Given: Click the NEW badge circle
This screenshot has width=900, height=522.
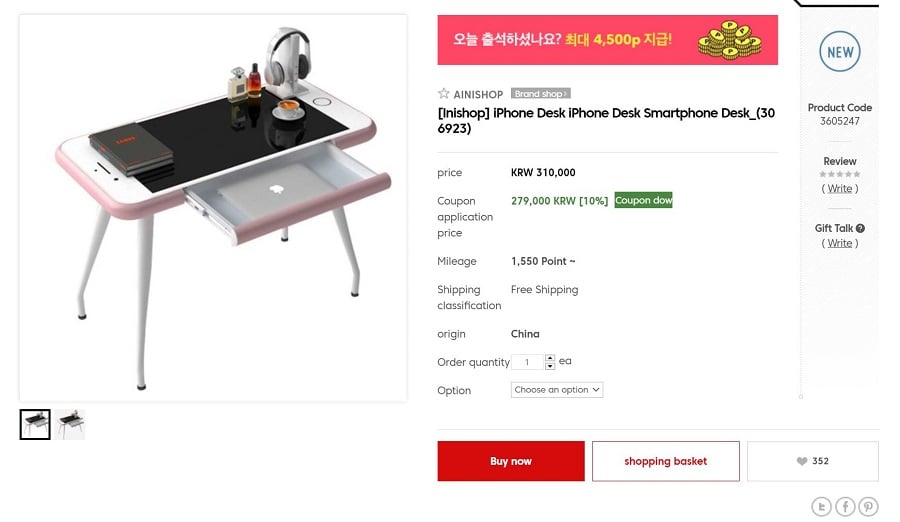Looking at the screenshot, I should click(840, 52).
